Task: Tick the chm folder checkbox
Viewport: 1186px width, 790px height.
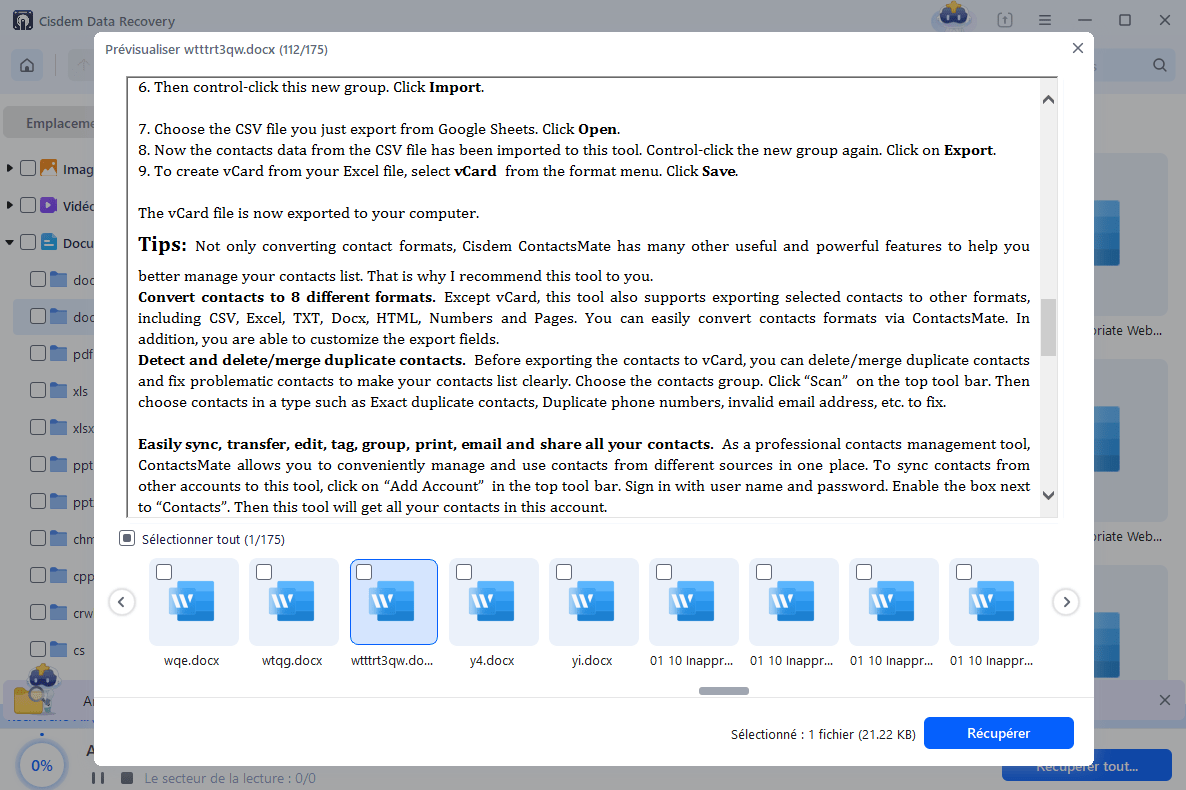Action: tap(38, 538)
